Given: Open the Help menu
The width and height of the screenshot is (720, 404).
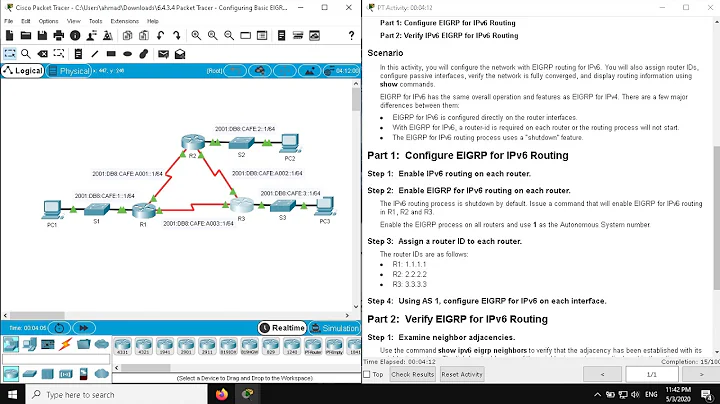Looking at the screenshot, I should pyautogui.click(x=153, y=21).
